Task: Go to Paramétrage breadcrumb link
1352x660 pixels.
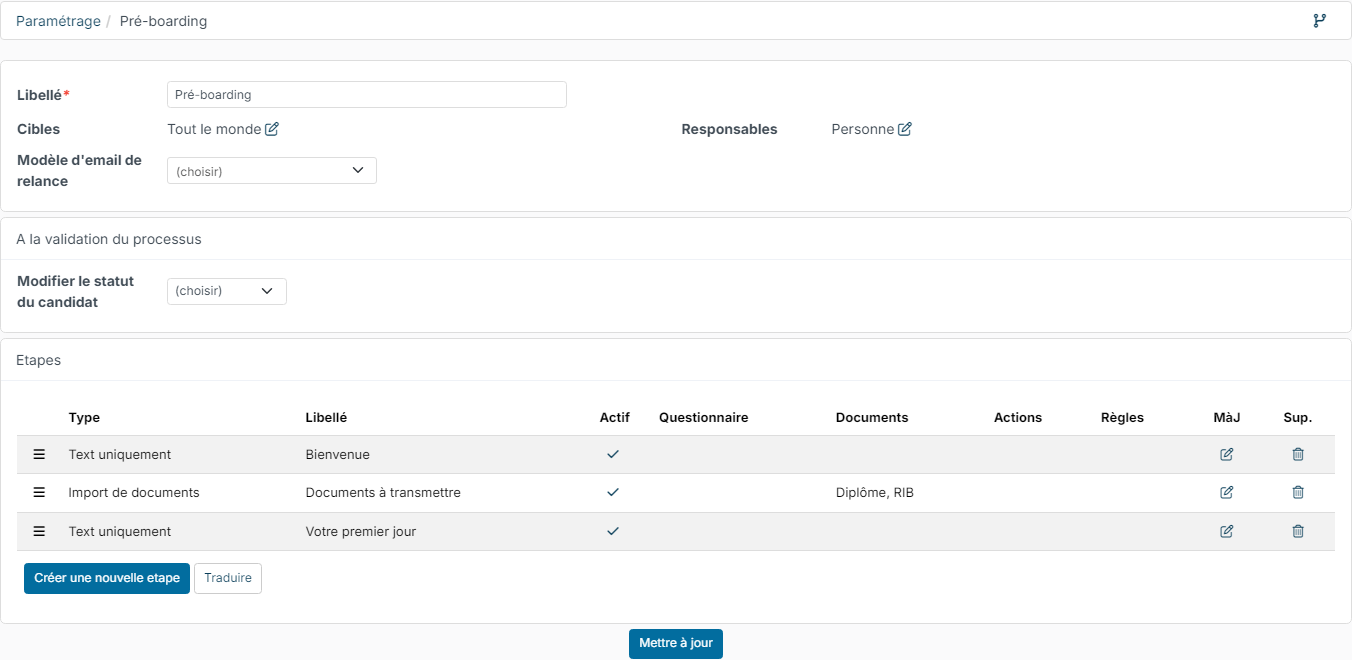Action: pos(58,21)
